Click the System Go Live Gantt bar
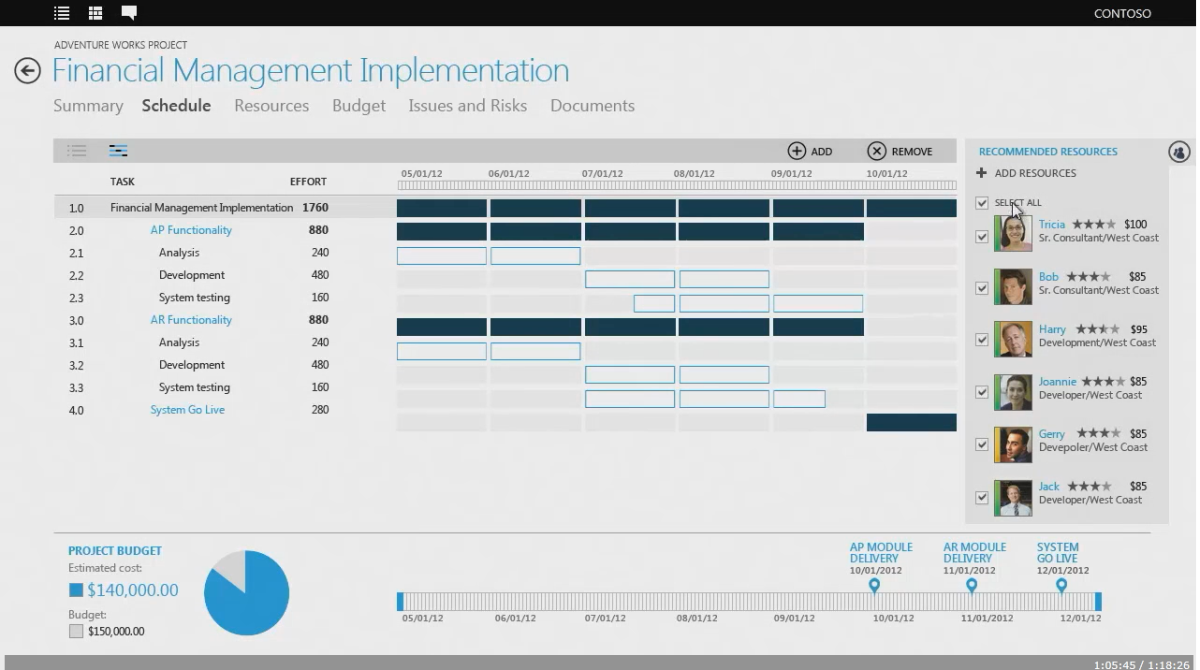 pyautogui.click(x=911, y=422)
